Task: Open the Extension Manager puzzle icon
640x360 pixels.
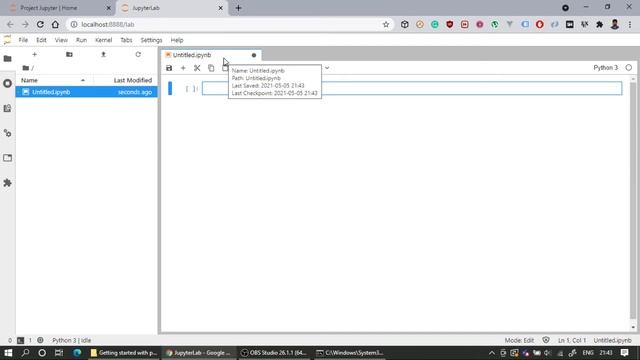Action: pos(7,183)
